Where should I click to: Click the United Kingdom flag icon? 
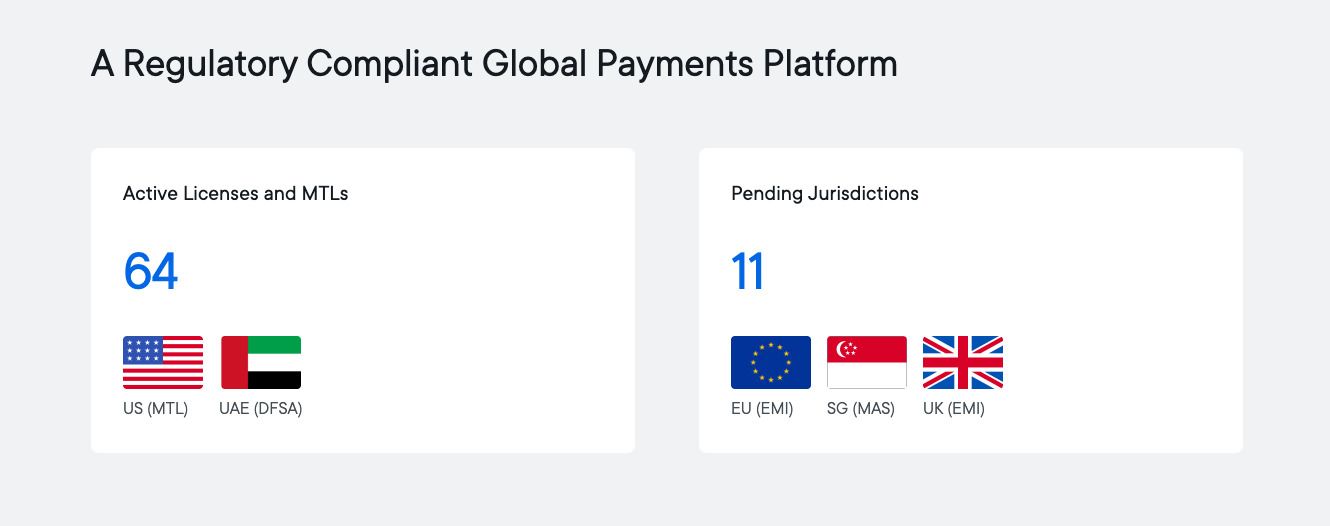tap(963, 362)
